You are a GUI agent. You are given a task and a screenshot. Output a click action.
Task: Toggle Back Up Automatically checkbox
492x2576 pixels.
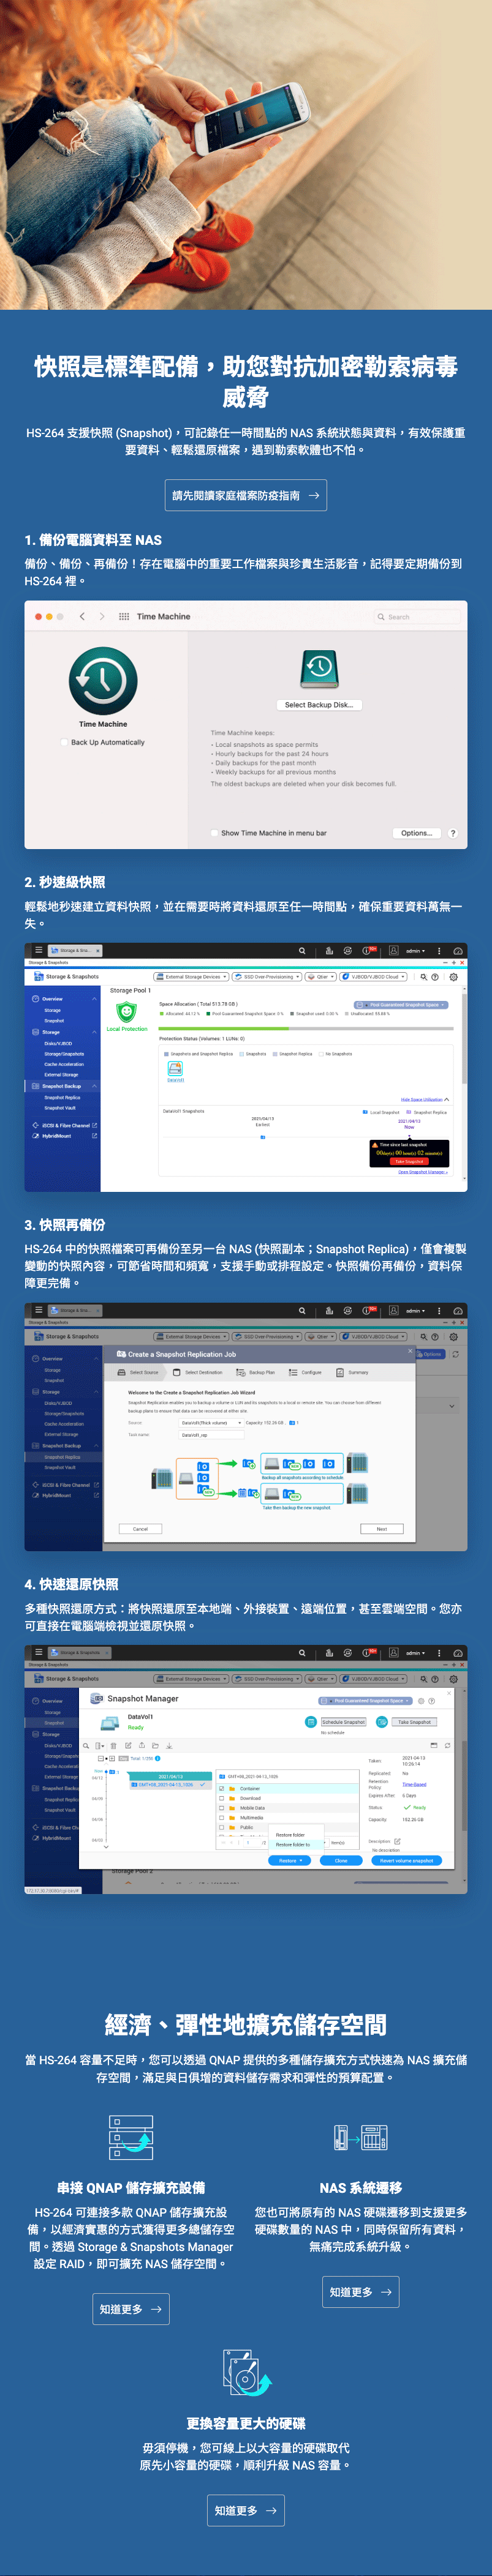pyautogui.click(x=64, y=743)
